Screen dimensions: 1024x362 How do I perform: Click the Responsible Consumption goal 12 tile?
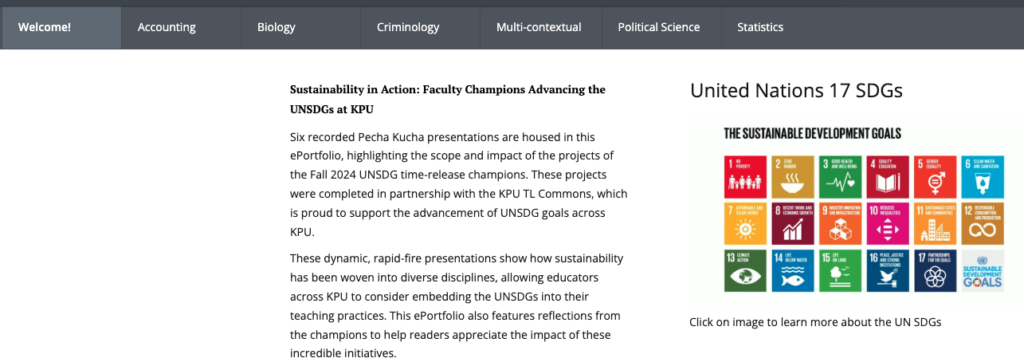pos(983,223)
